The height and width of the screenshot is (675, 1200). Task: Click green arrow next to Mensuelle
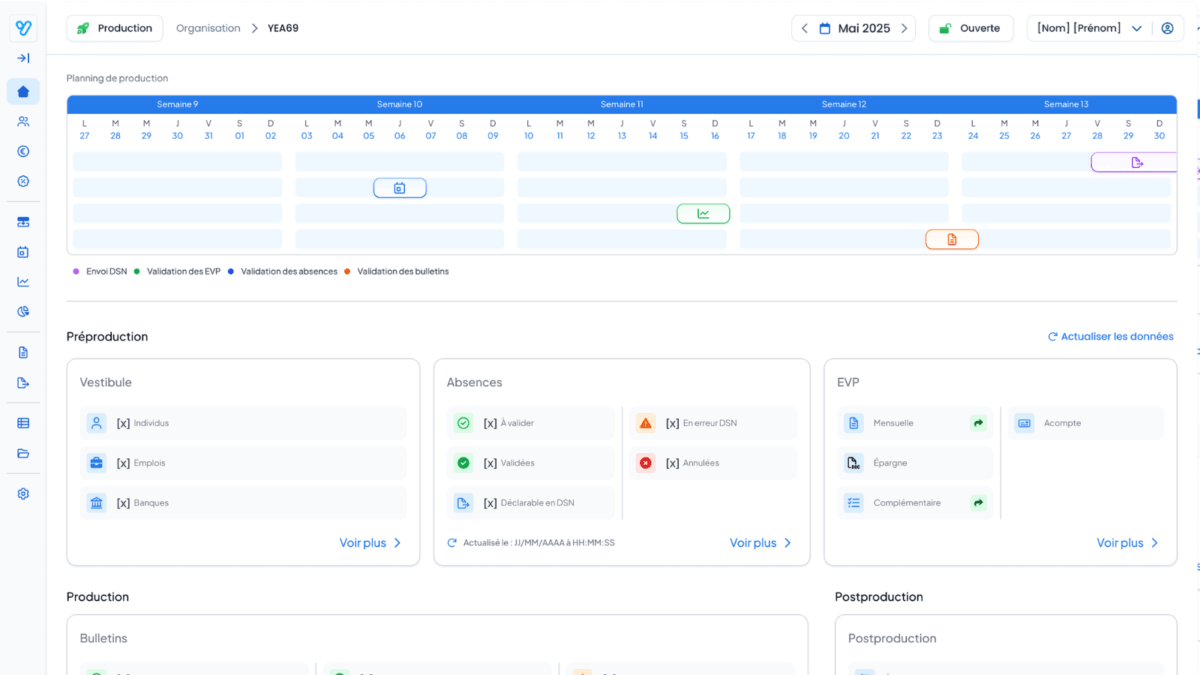[978, 423]
